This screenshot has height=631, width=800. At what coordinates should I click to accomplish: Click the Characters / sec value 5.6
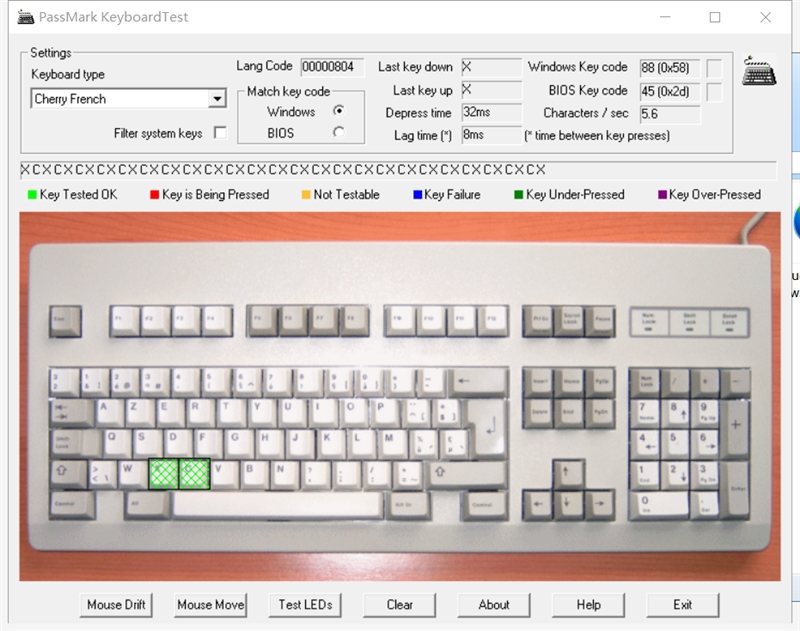670,114
